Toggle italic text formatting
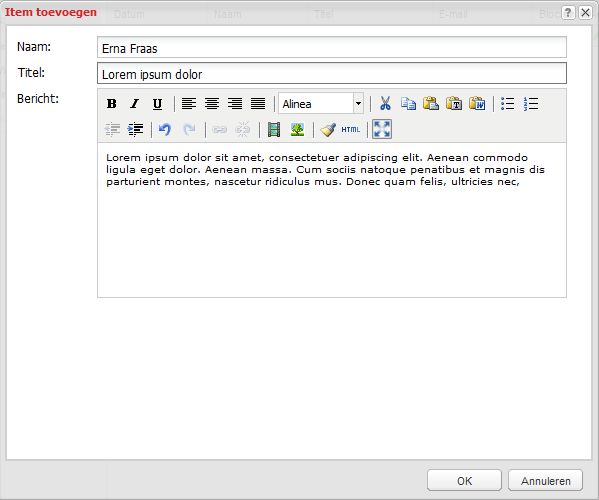Image resolution: width=599 pixels, height=500 pixels. pyautogui.click(x=134, y=104)
